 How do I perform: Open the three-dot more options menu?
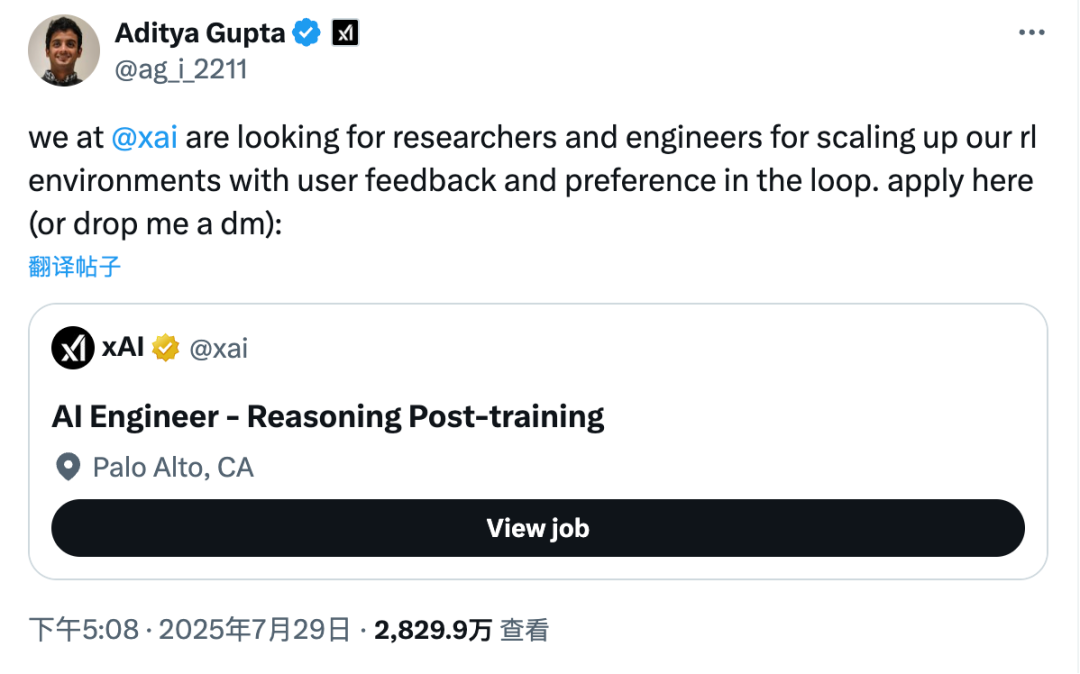pos(1031,33)
